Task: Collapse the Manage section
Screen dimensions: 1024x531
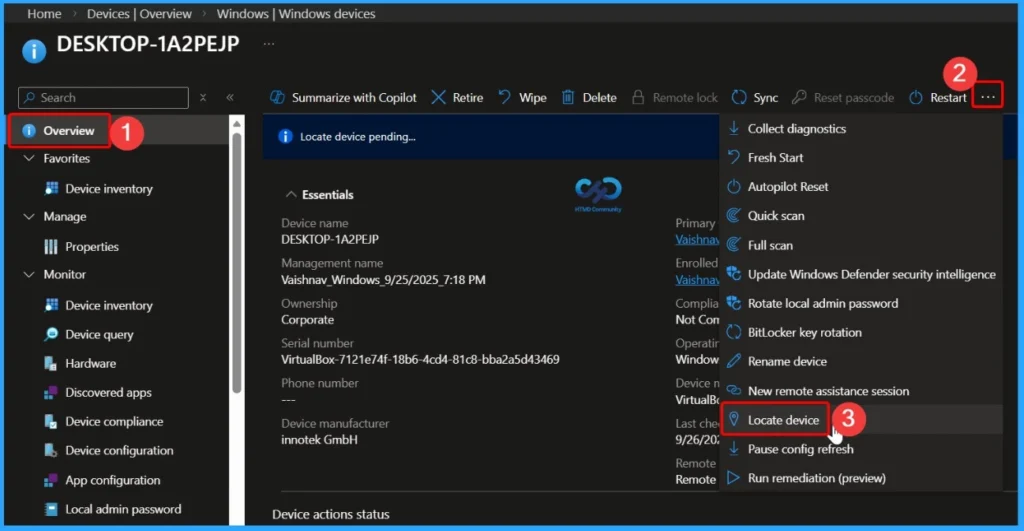Action: point(29,216)
